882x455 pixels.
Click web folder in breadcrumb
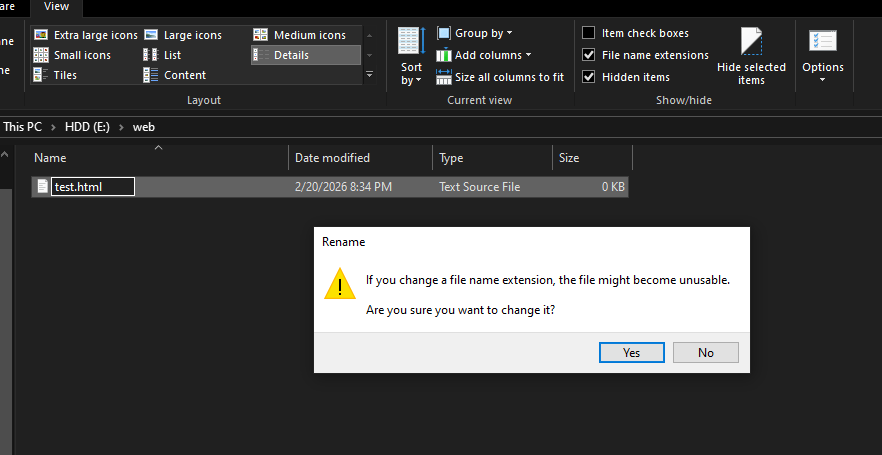(143, 127)
